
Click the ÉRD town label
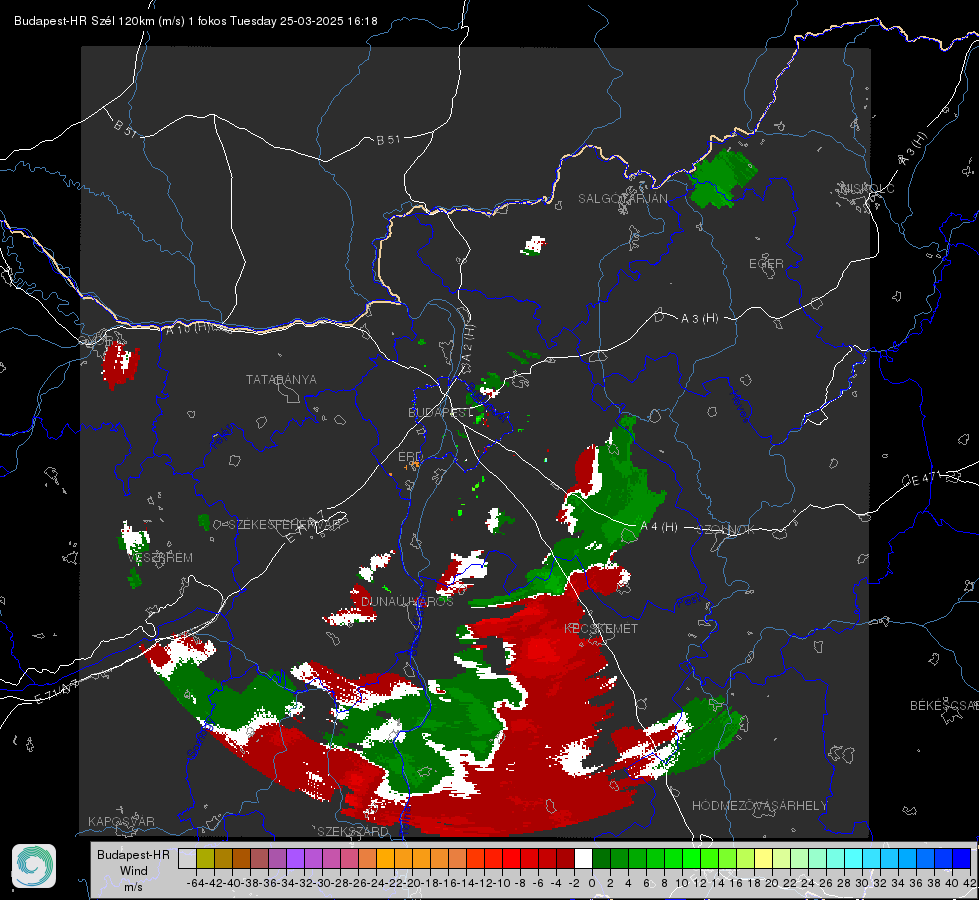(x=410, y=456)
